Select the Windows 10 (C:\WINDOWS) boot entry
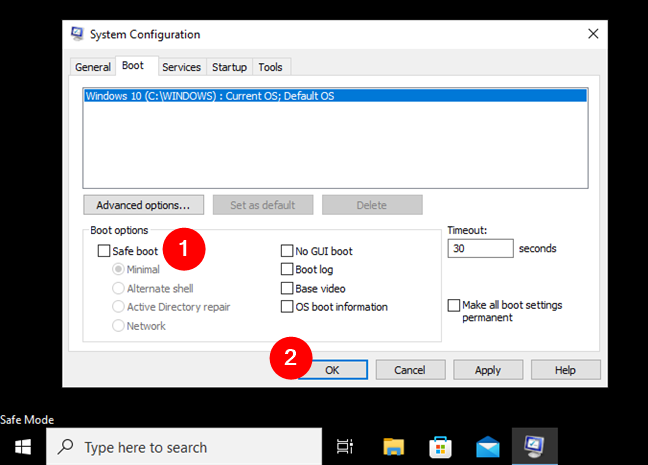 click(335, 96)
